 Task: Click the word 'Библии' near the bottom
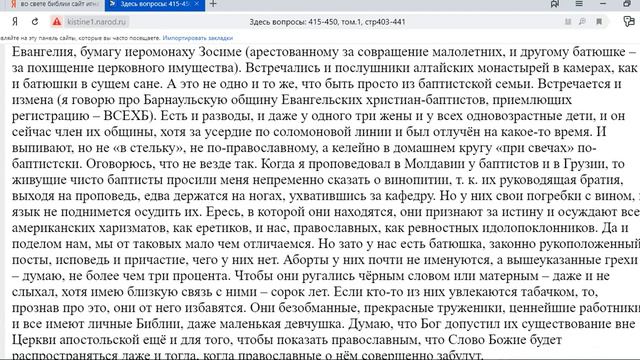point(158,324)
